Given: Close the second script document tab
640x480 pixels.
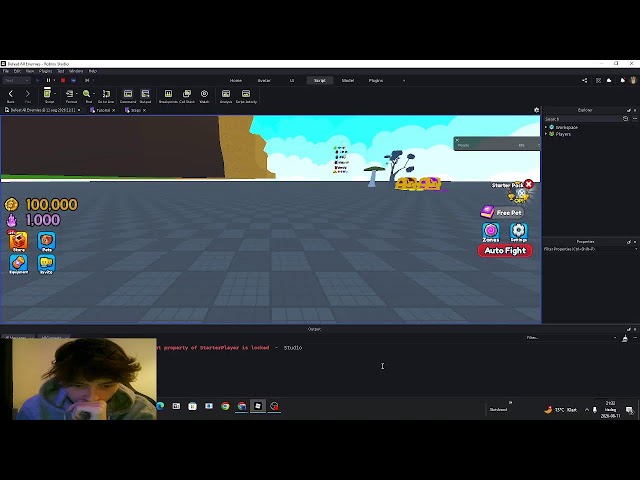Looking at the screenshot, I should coord(144,110).
